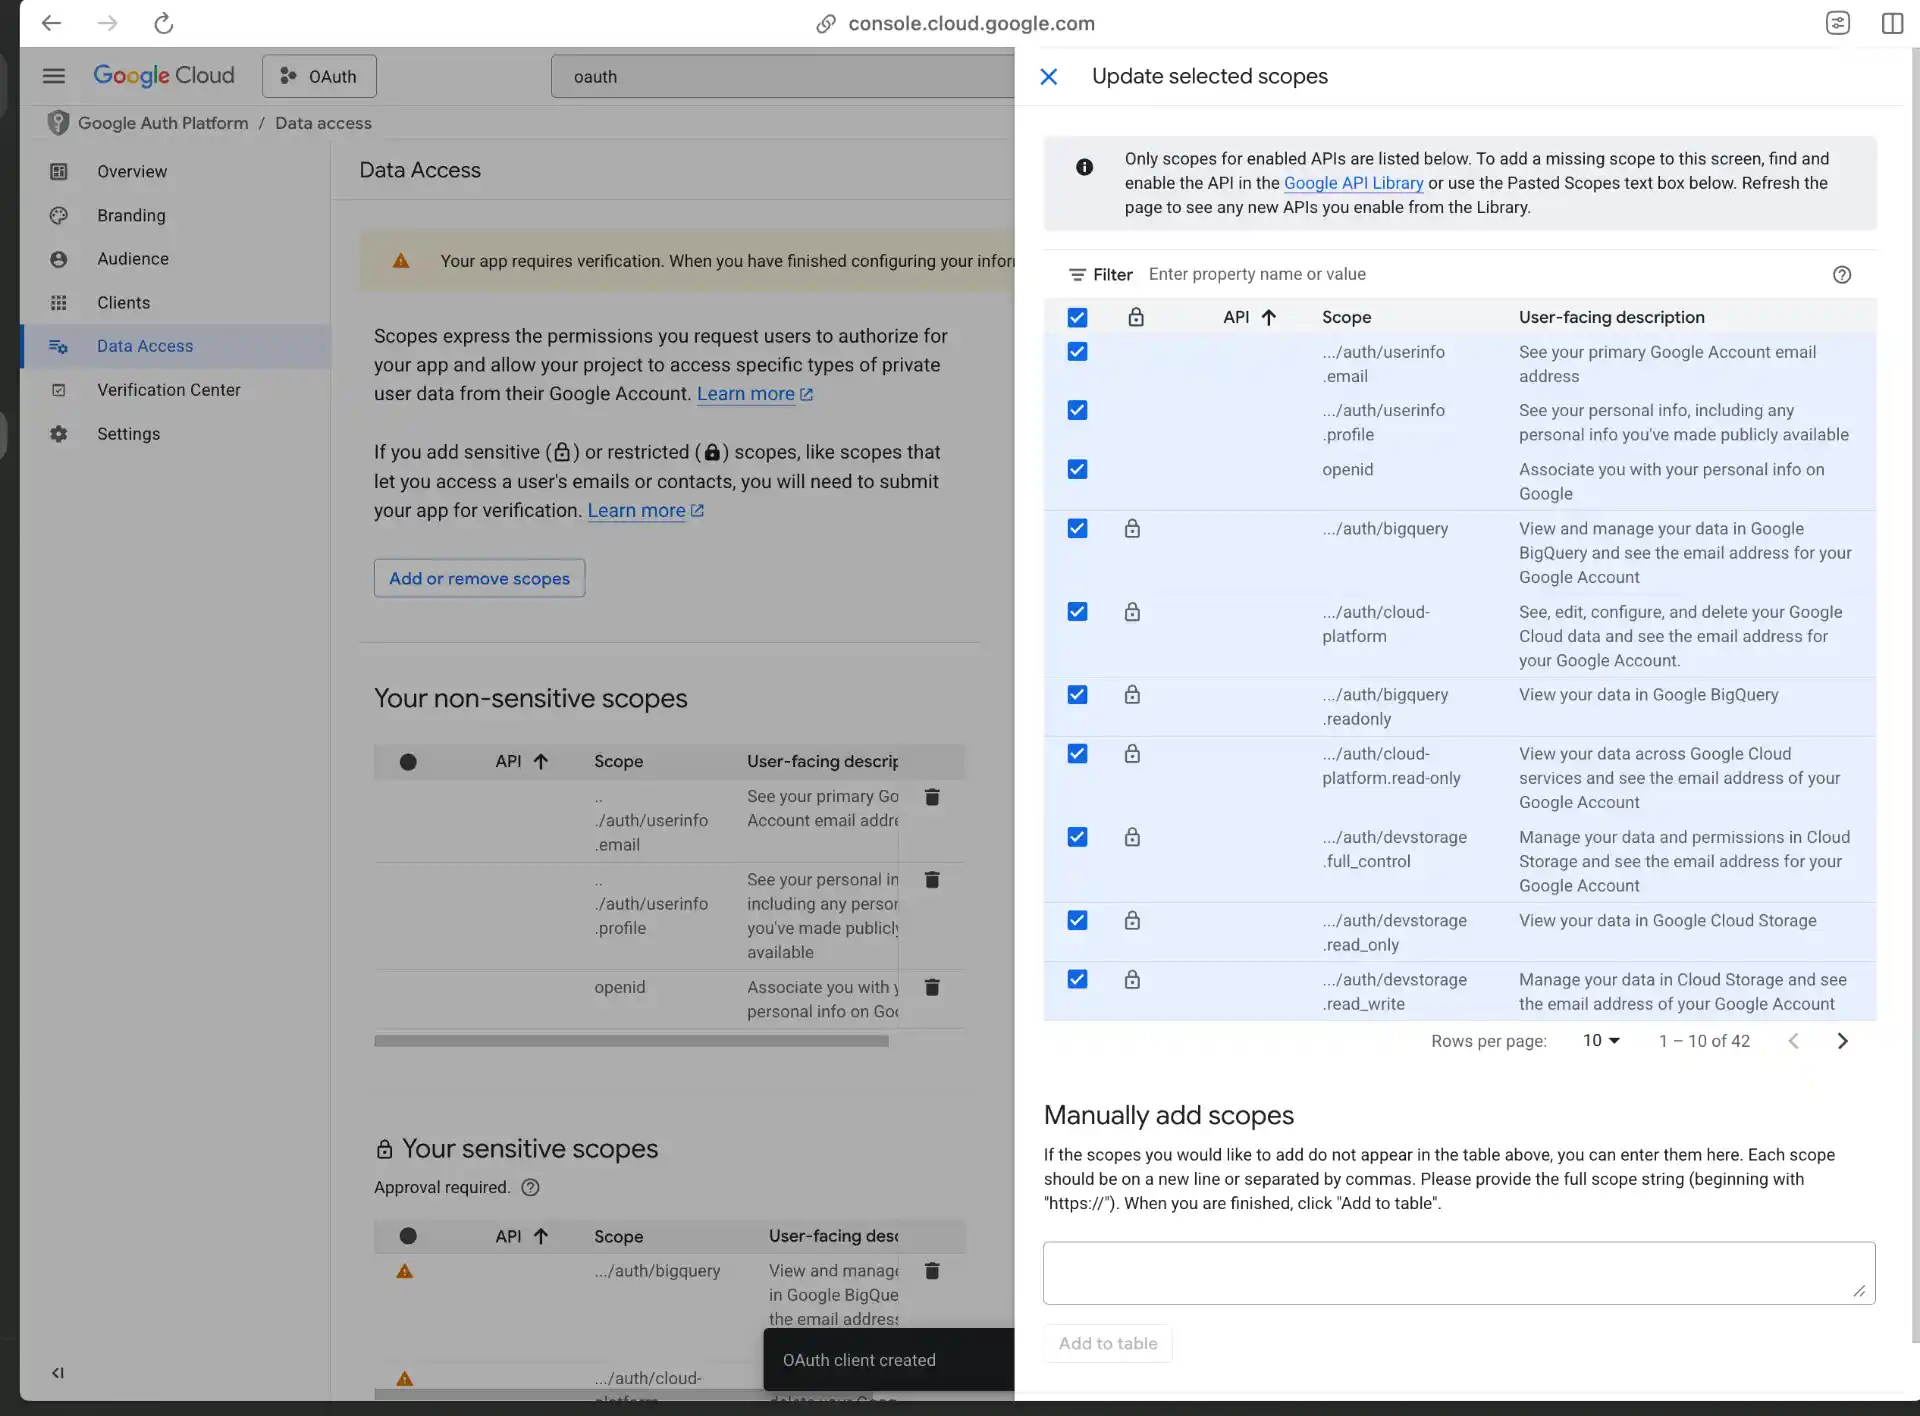1920x1416 pixels.
Task: Click the Verification Center sidebar icon
Action: point(59,389)
